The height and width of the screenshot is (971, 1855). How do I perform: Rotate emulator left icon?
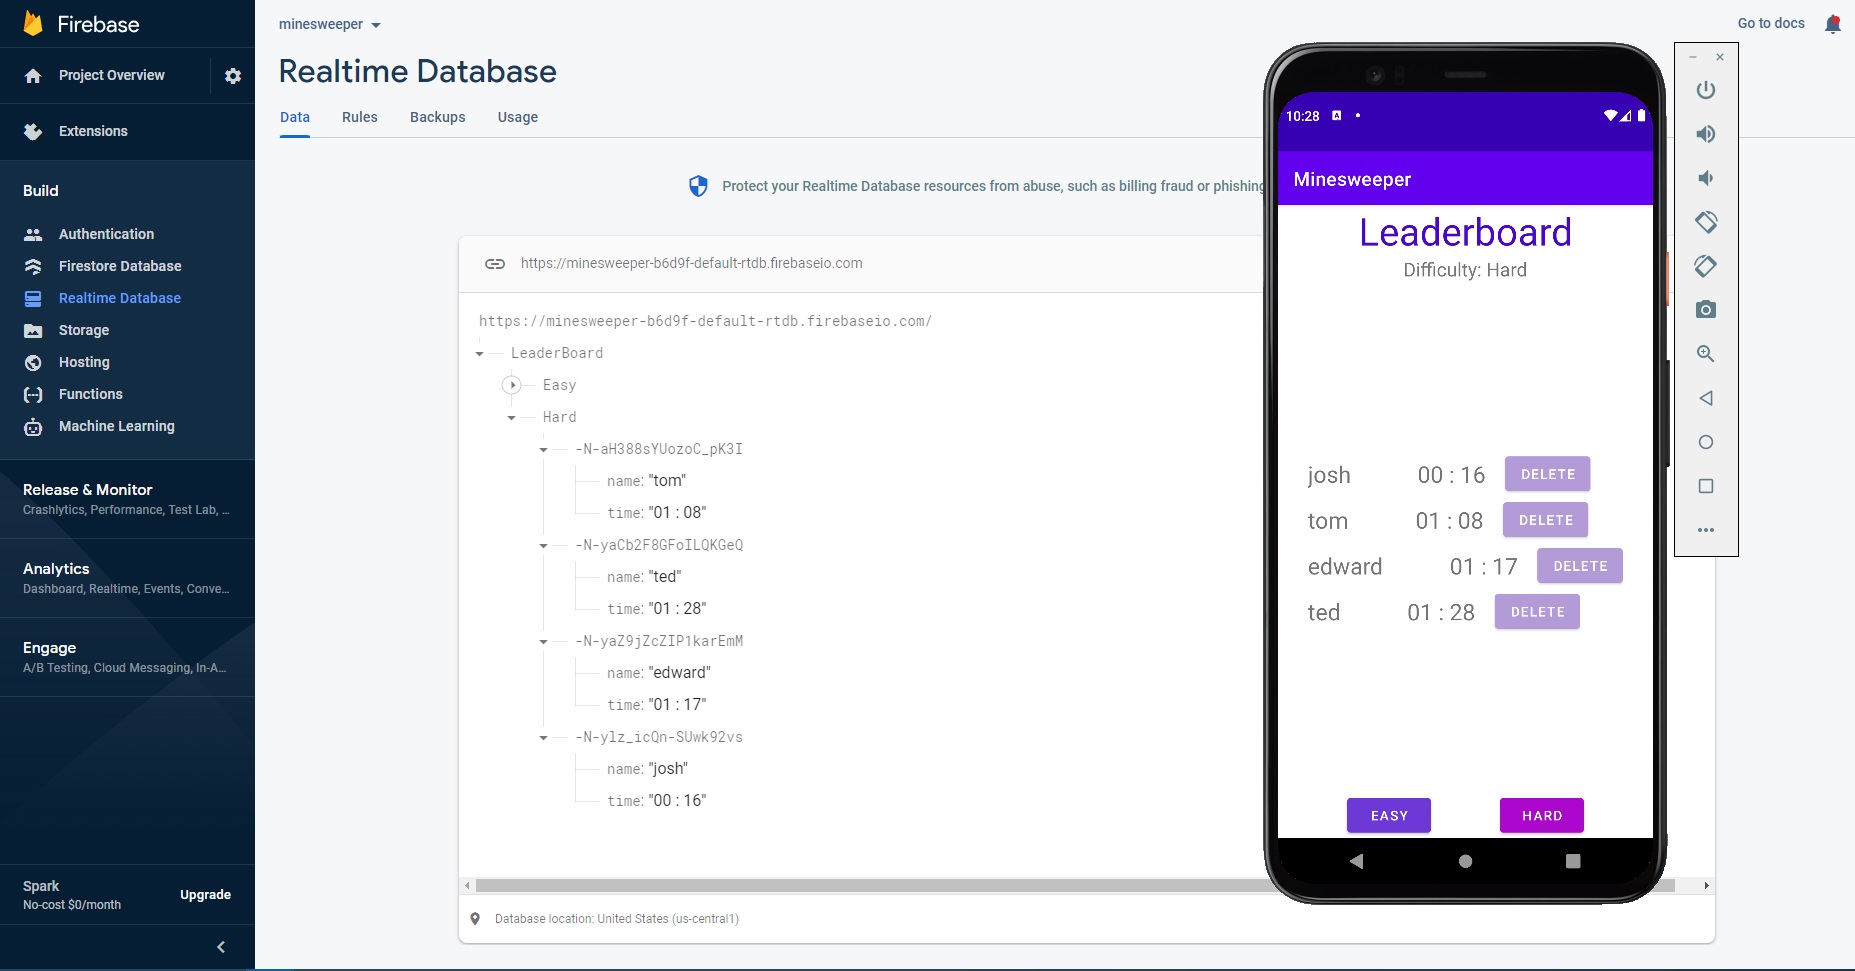click(1706, 222)
